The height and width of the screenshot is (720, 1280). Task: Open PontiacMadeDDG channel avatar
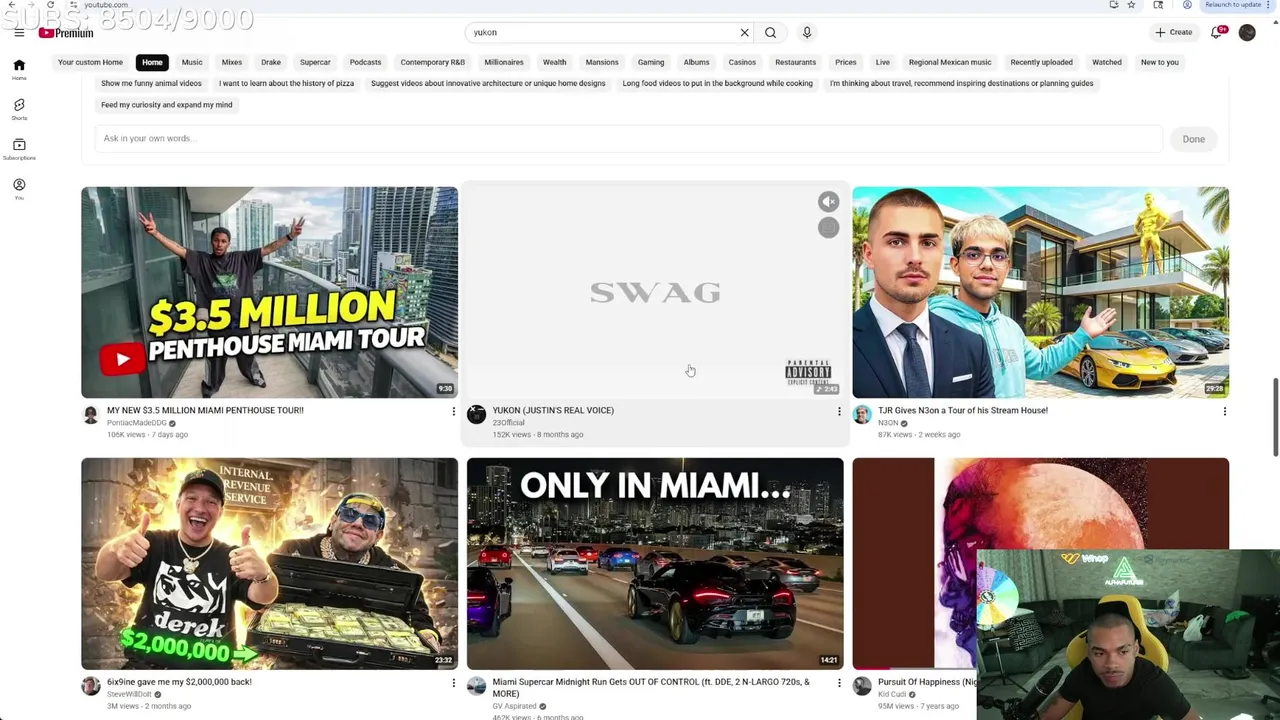(x=91, y=414)
